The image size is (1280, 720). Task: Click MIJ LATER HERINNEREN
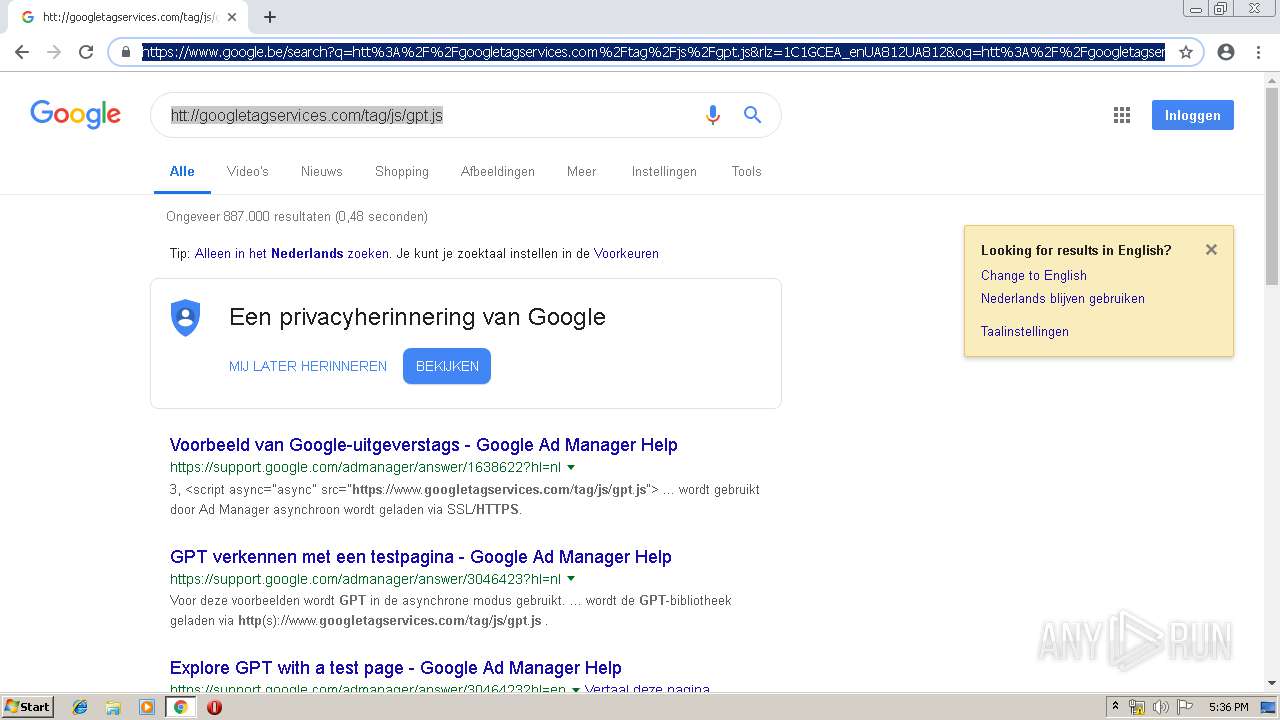pos(308,366)
